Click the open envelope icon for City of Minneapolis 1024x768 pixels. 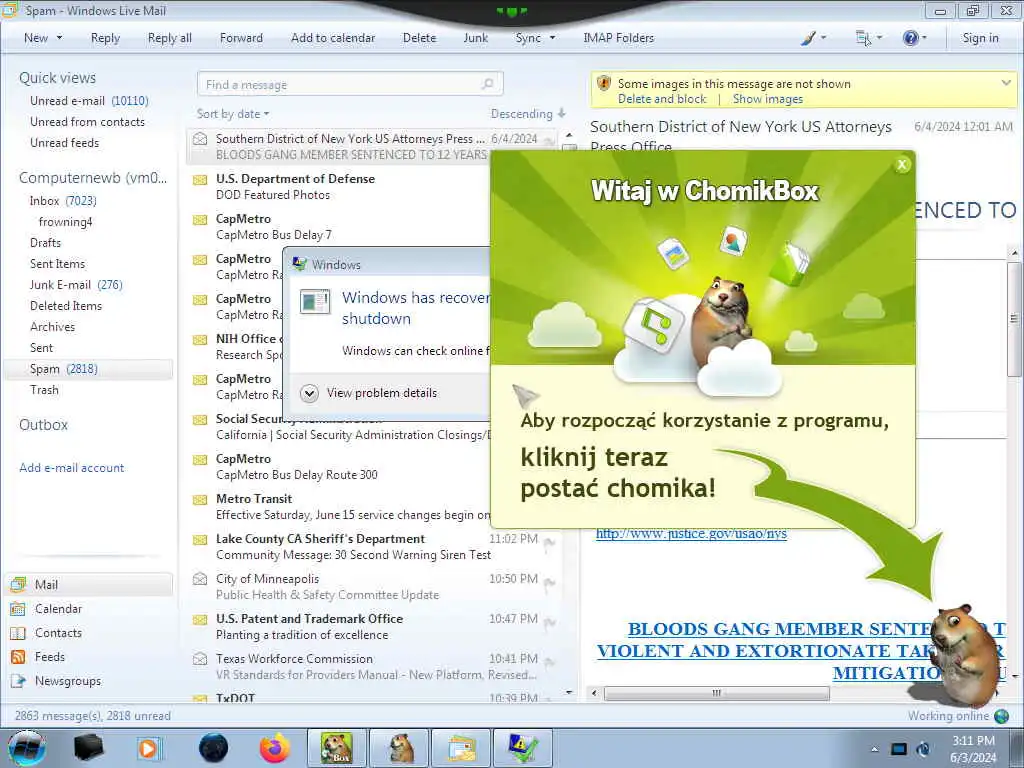[200, 579]
